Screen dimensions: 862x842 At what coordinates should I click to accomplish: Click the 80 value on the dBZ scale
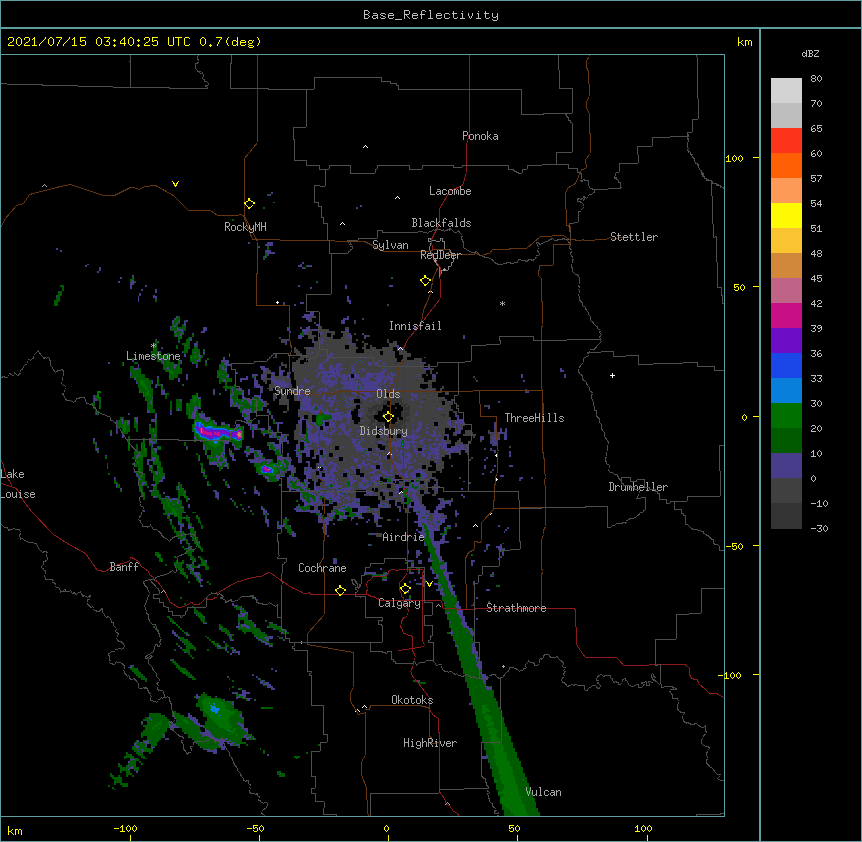(x=816, y=78)
